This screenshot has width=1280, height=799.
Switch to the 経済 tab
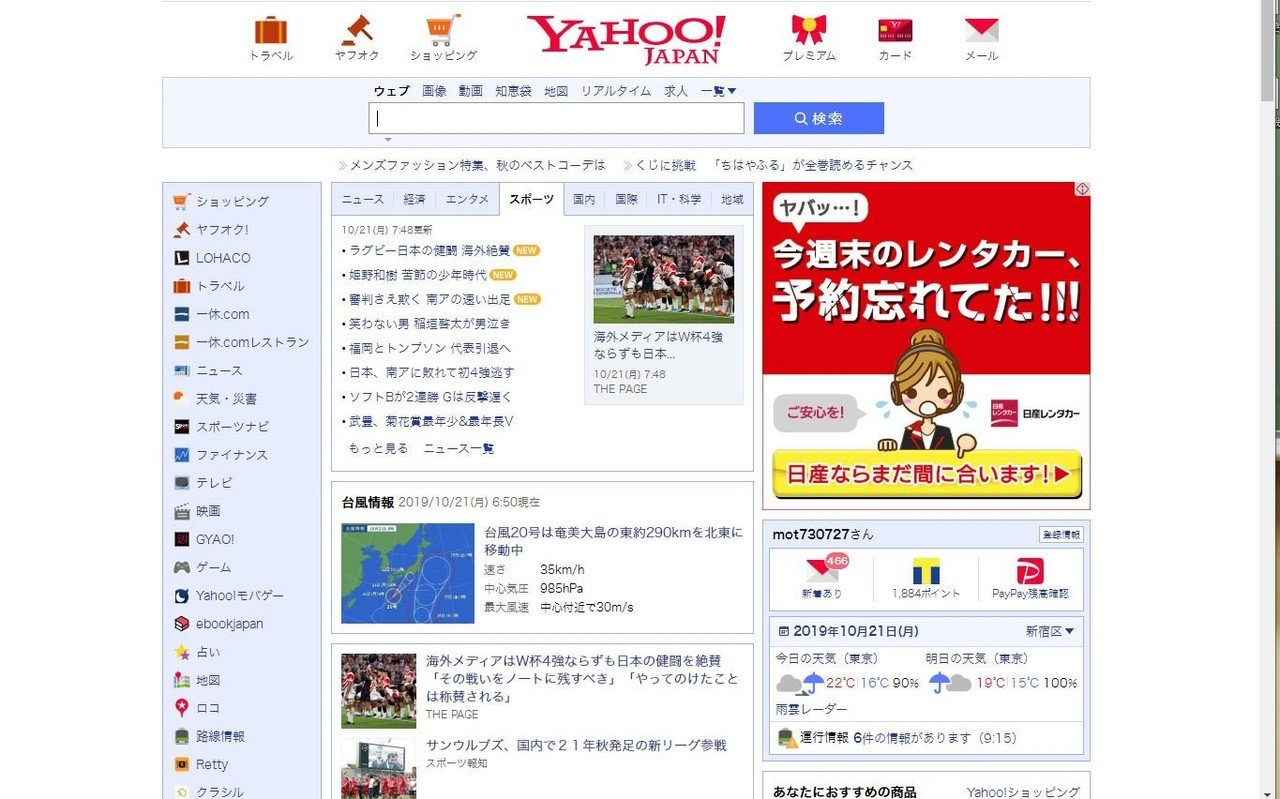click(414, 199)
